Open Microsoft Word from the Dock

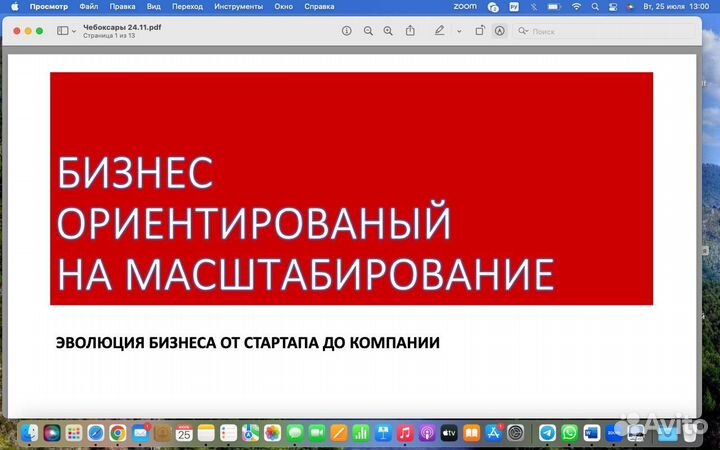pos(591,433)
